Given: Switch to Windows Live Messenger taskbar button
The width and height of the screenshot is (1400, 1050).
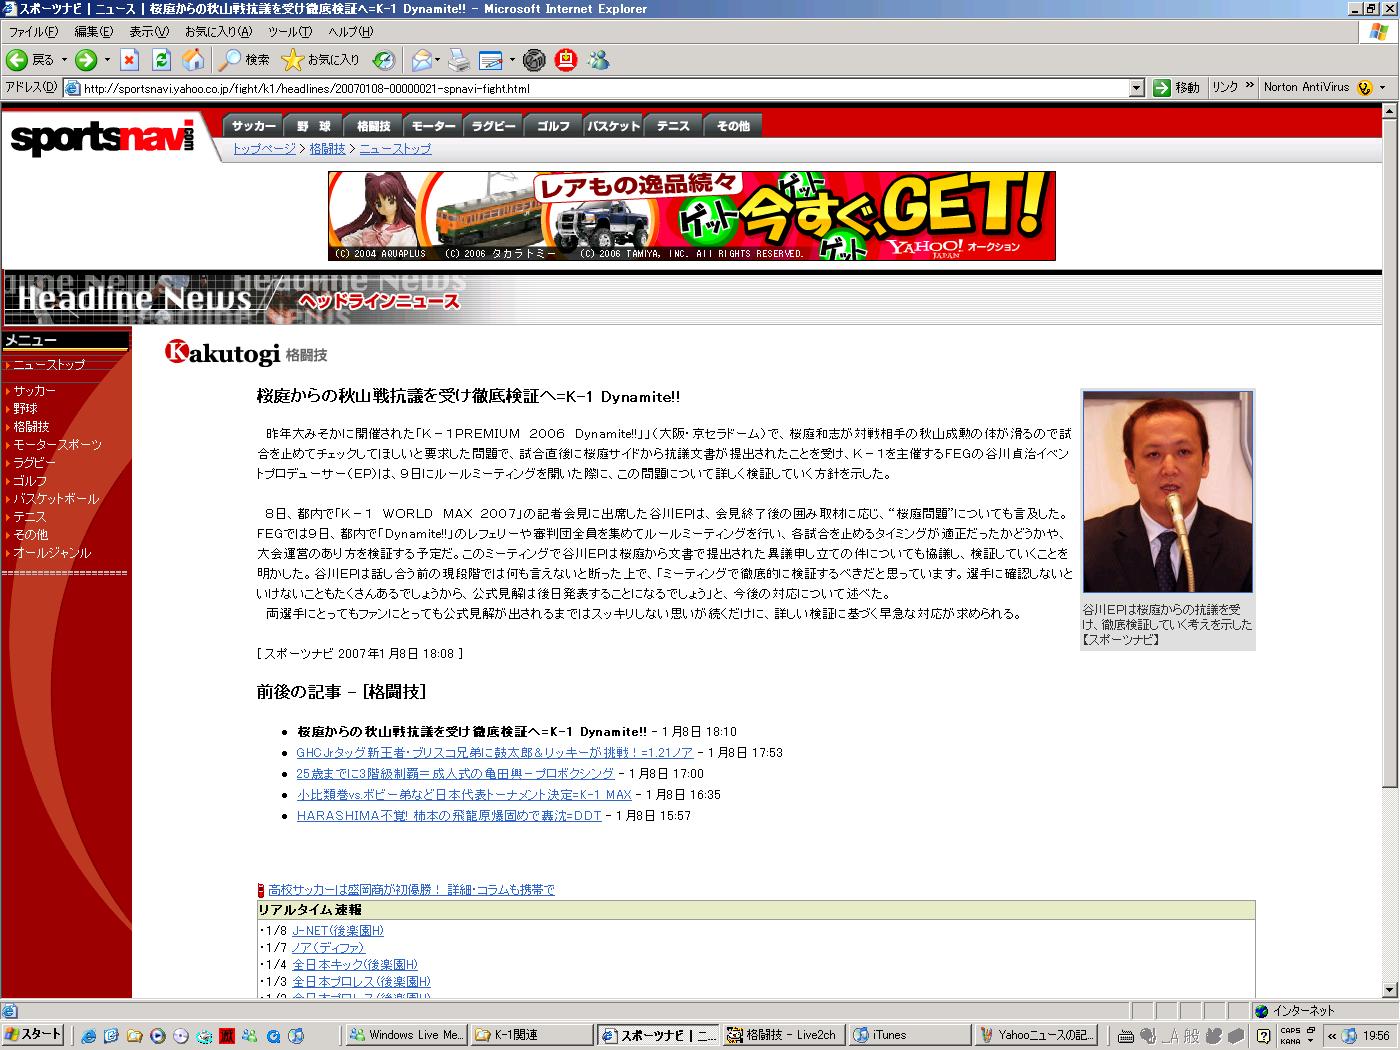Looking at the screenshot, I should coord(408,1035).
